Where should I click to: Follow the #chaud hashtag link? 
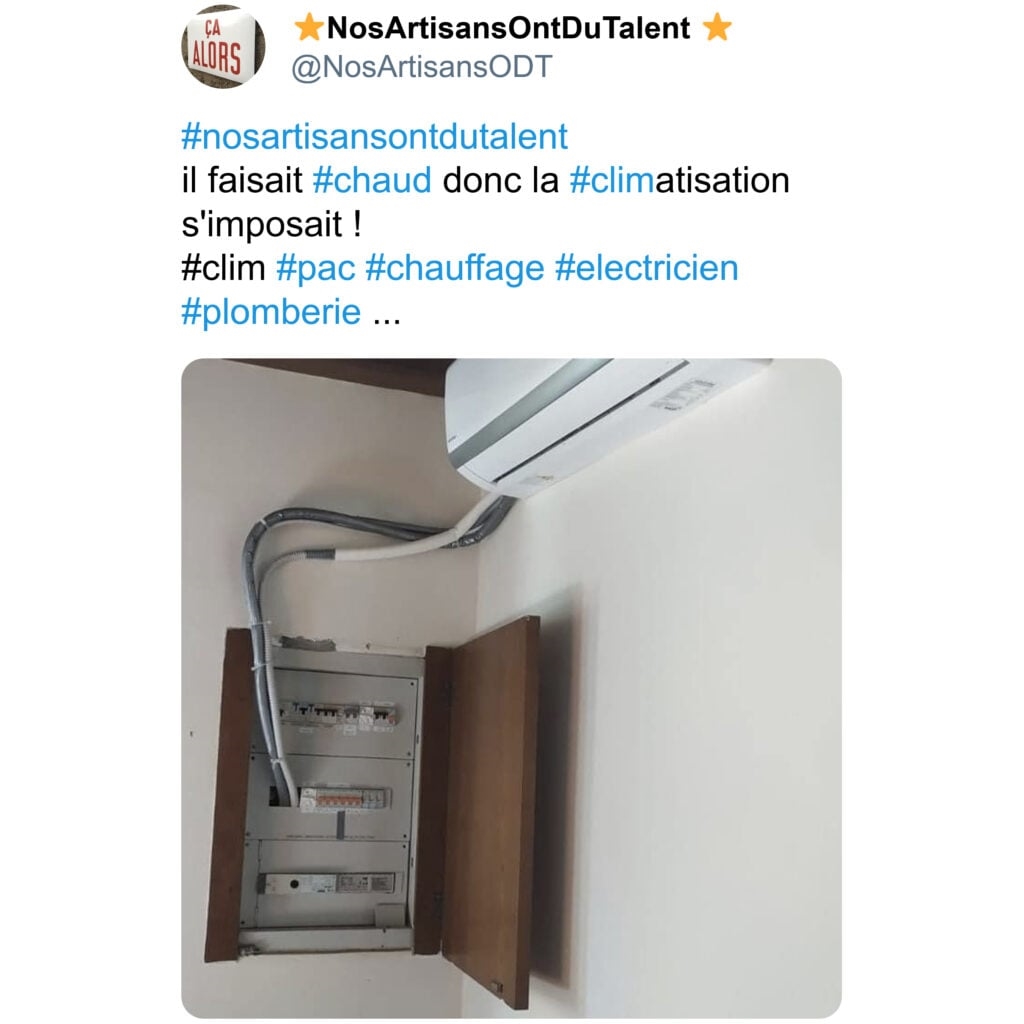tap(372, 180)
